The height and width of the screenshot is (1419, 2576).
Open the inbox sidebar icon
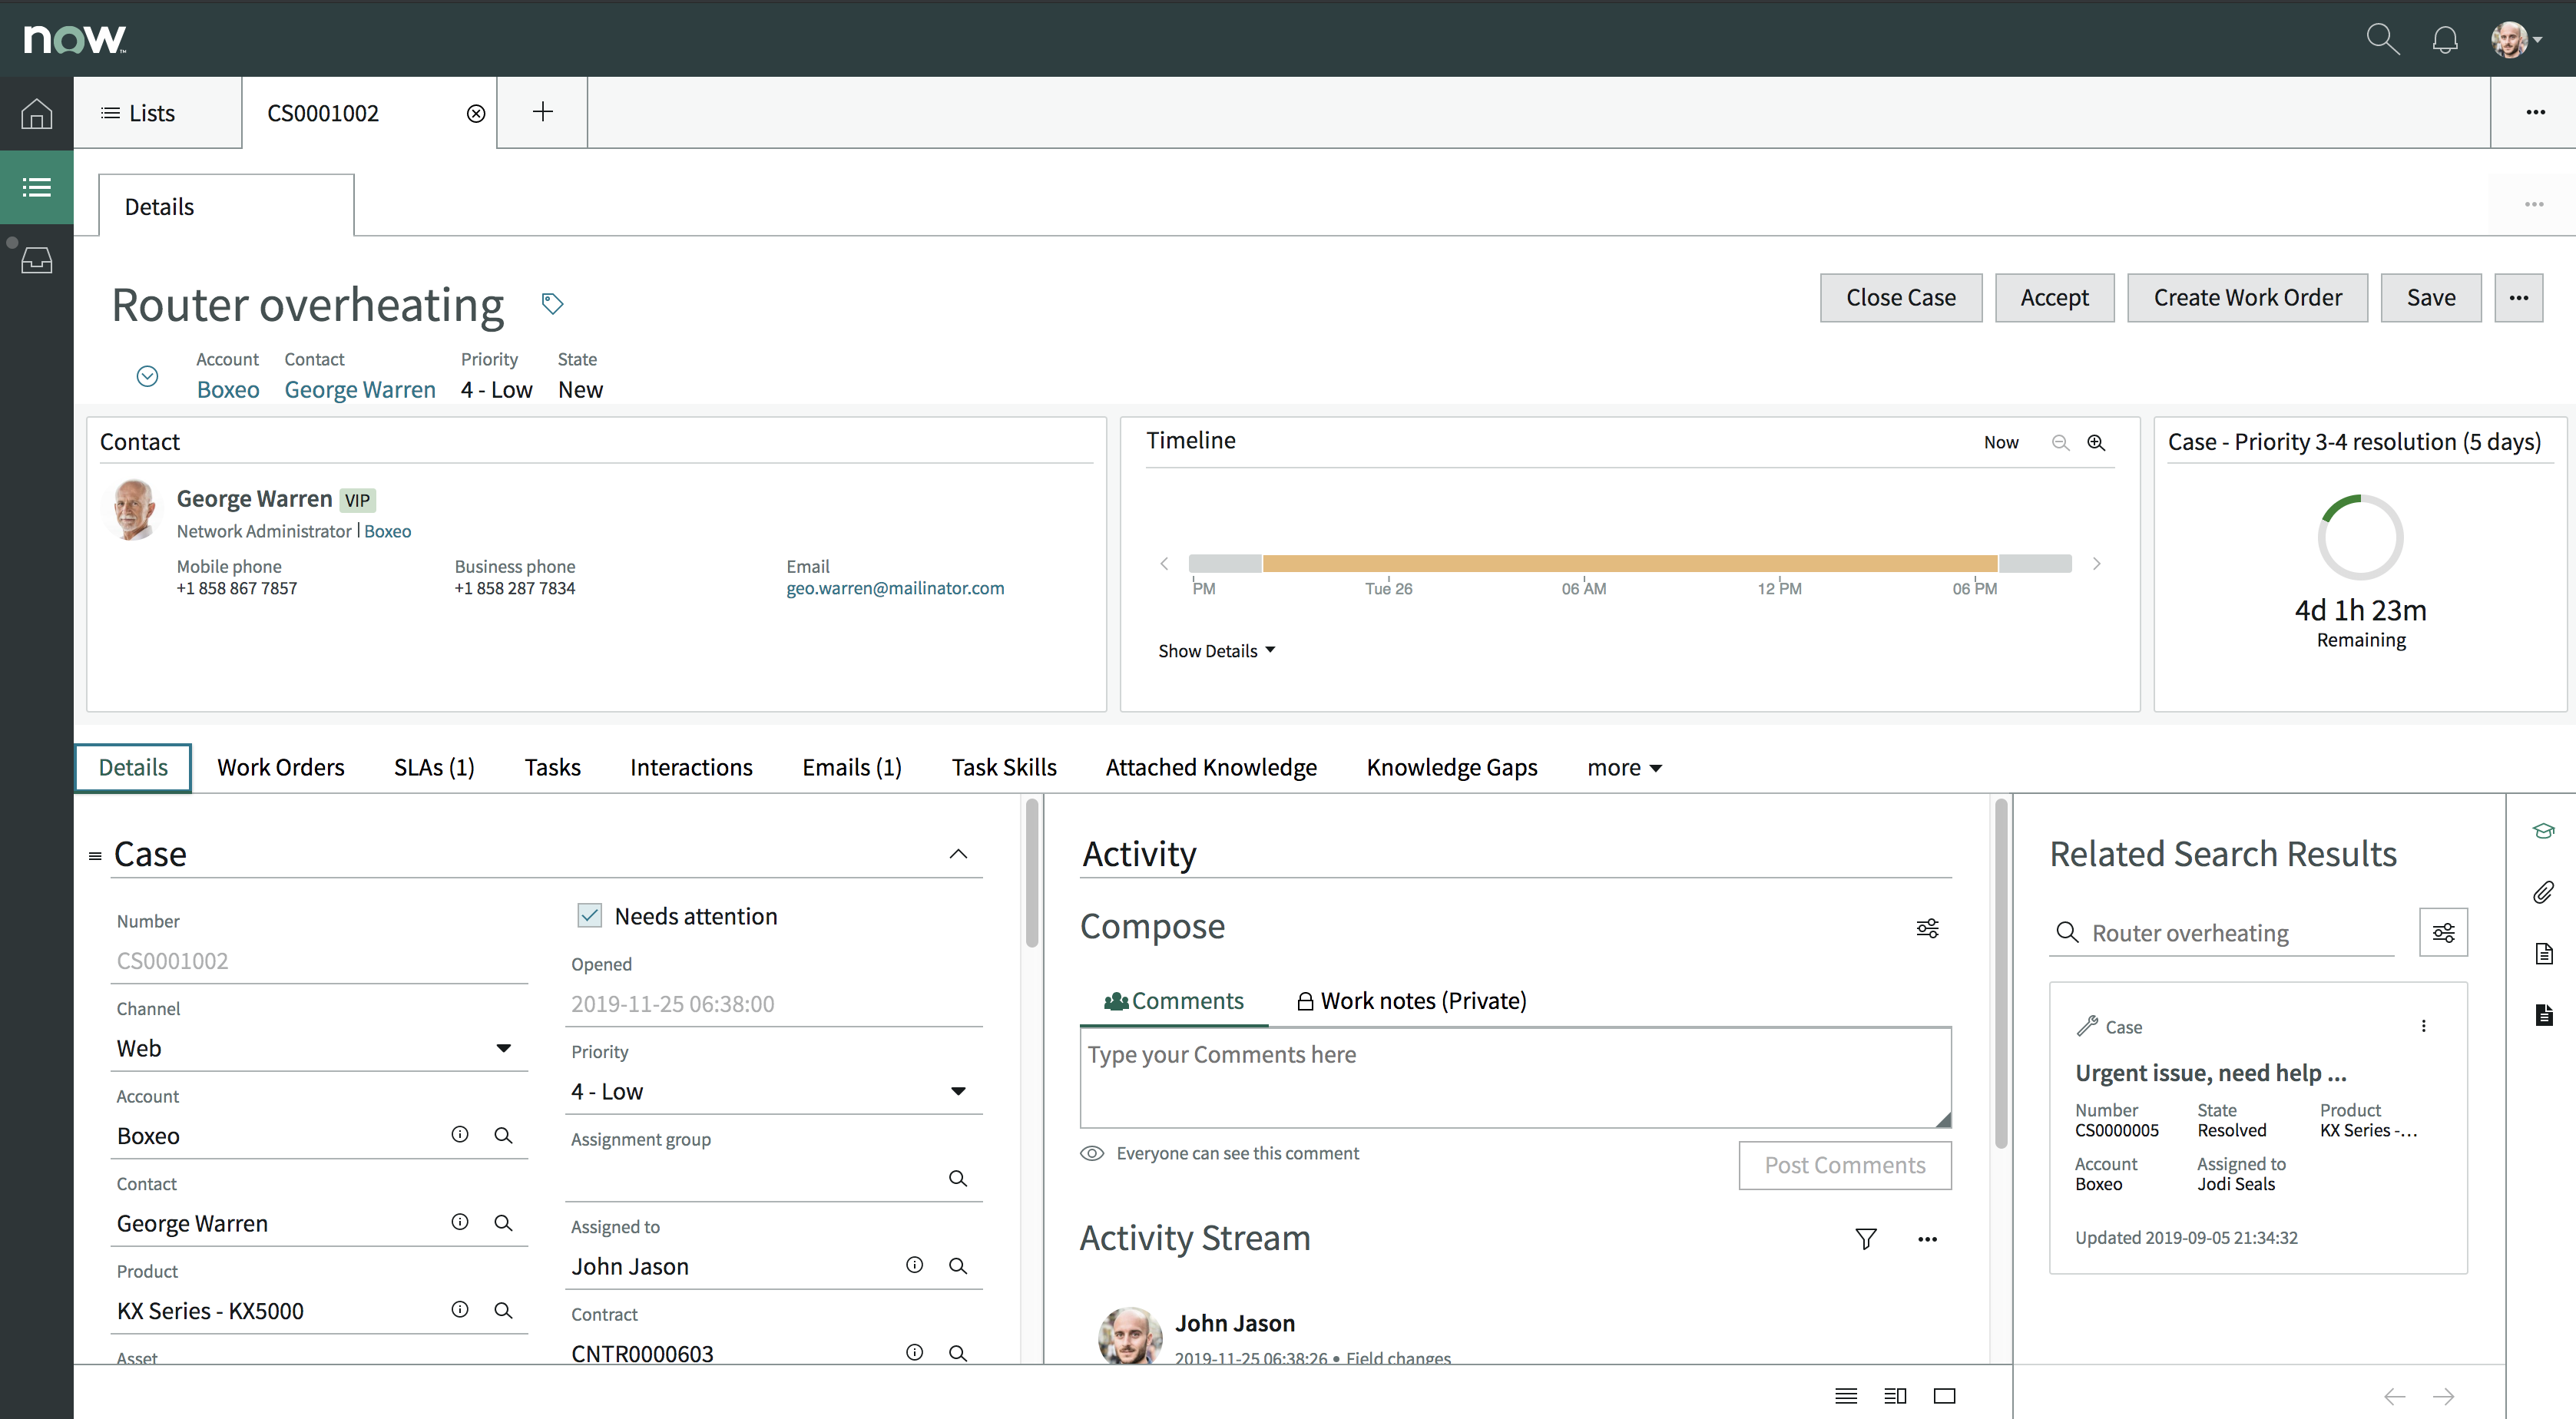click(37, 261)
